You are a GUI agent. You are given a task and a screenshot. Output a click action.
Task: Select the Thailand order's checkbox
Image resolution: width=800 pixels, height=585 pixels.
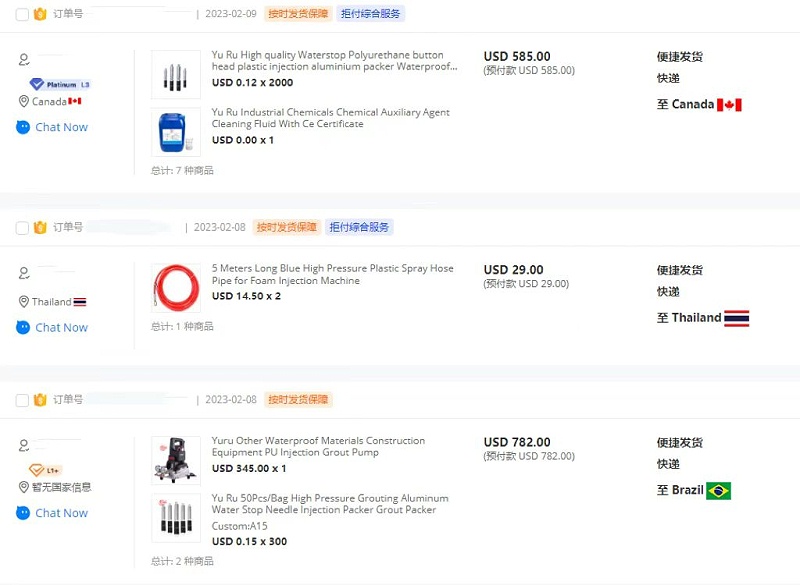click(x=22, y=228)
